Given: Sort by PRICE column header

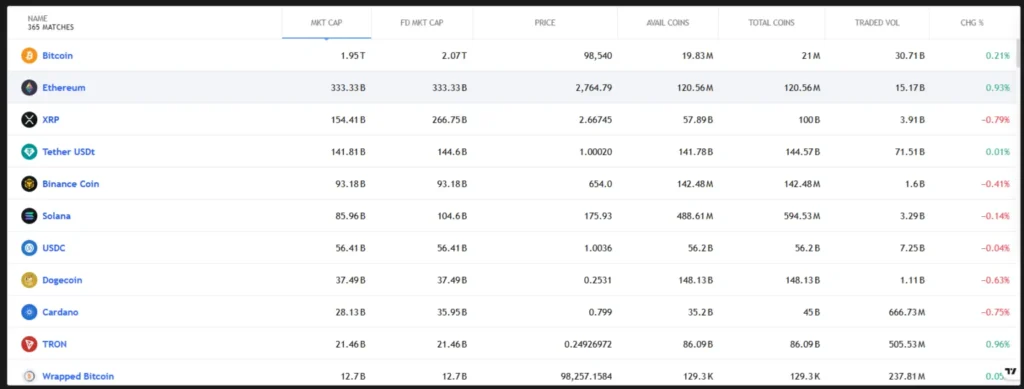Looking at the screenshot, I should 545,23.
